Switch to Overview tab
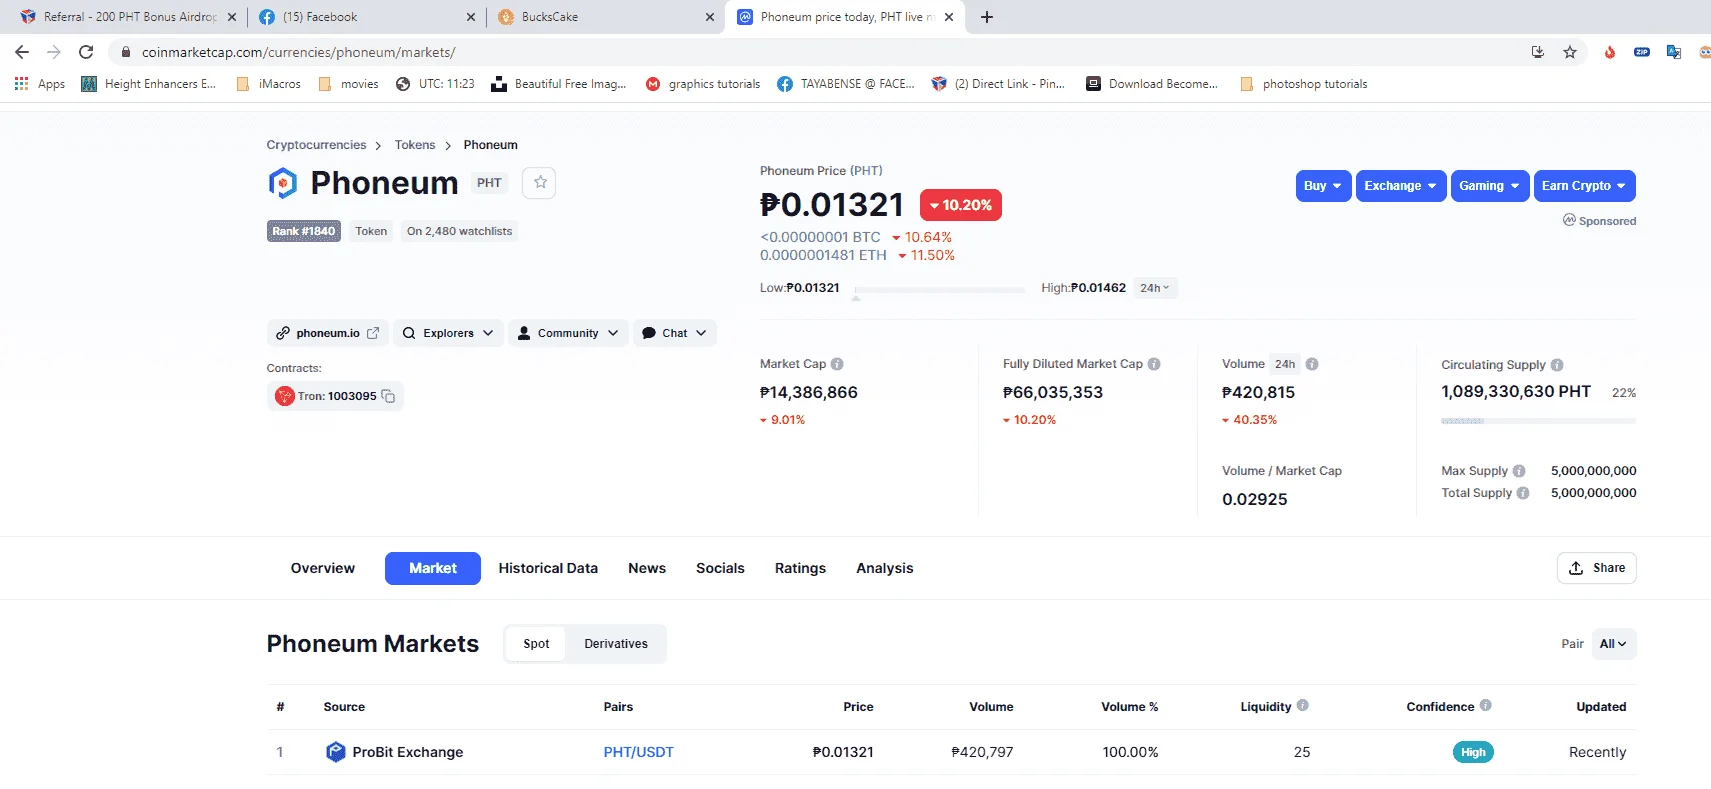This screenshot has height=789, width=1711. pyautogui.click(x=322, y=568)
